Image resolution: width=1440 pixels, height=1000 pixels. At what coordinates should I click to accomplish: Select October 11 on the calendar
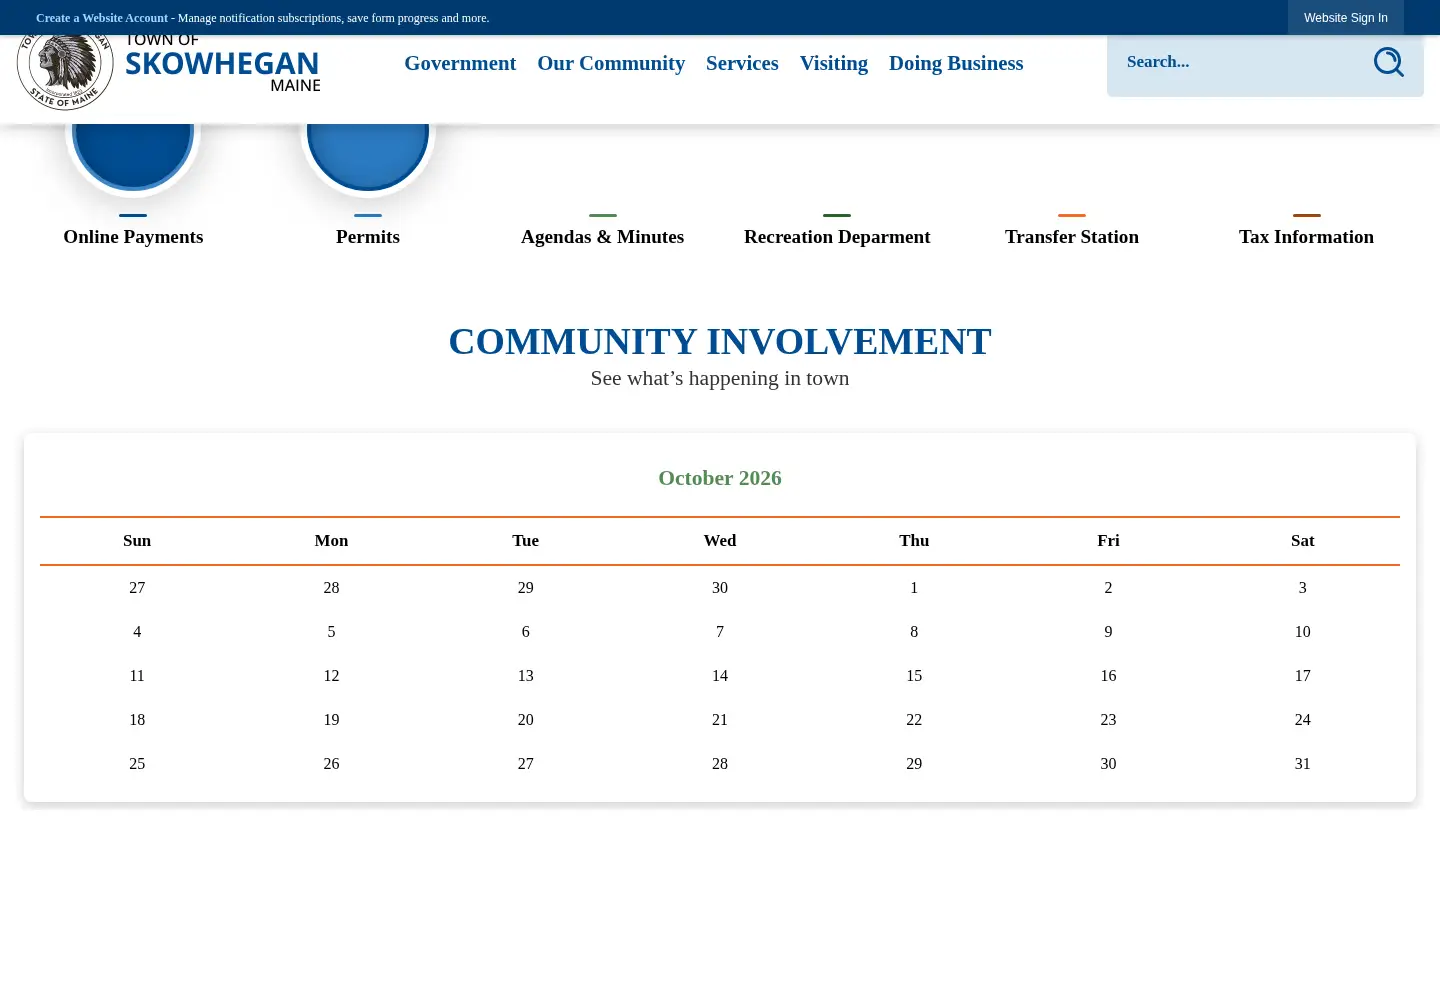pos(137,676)
